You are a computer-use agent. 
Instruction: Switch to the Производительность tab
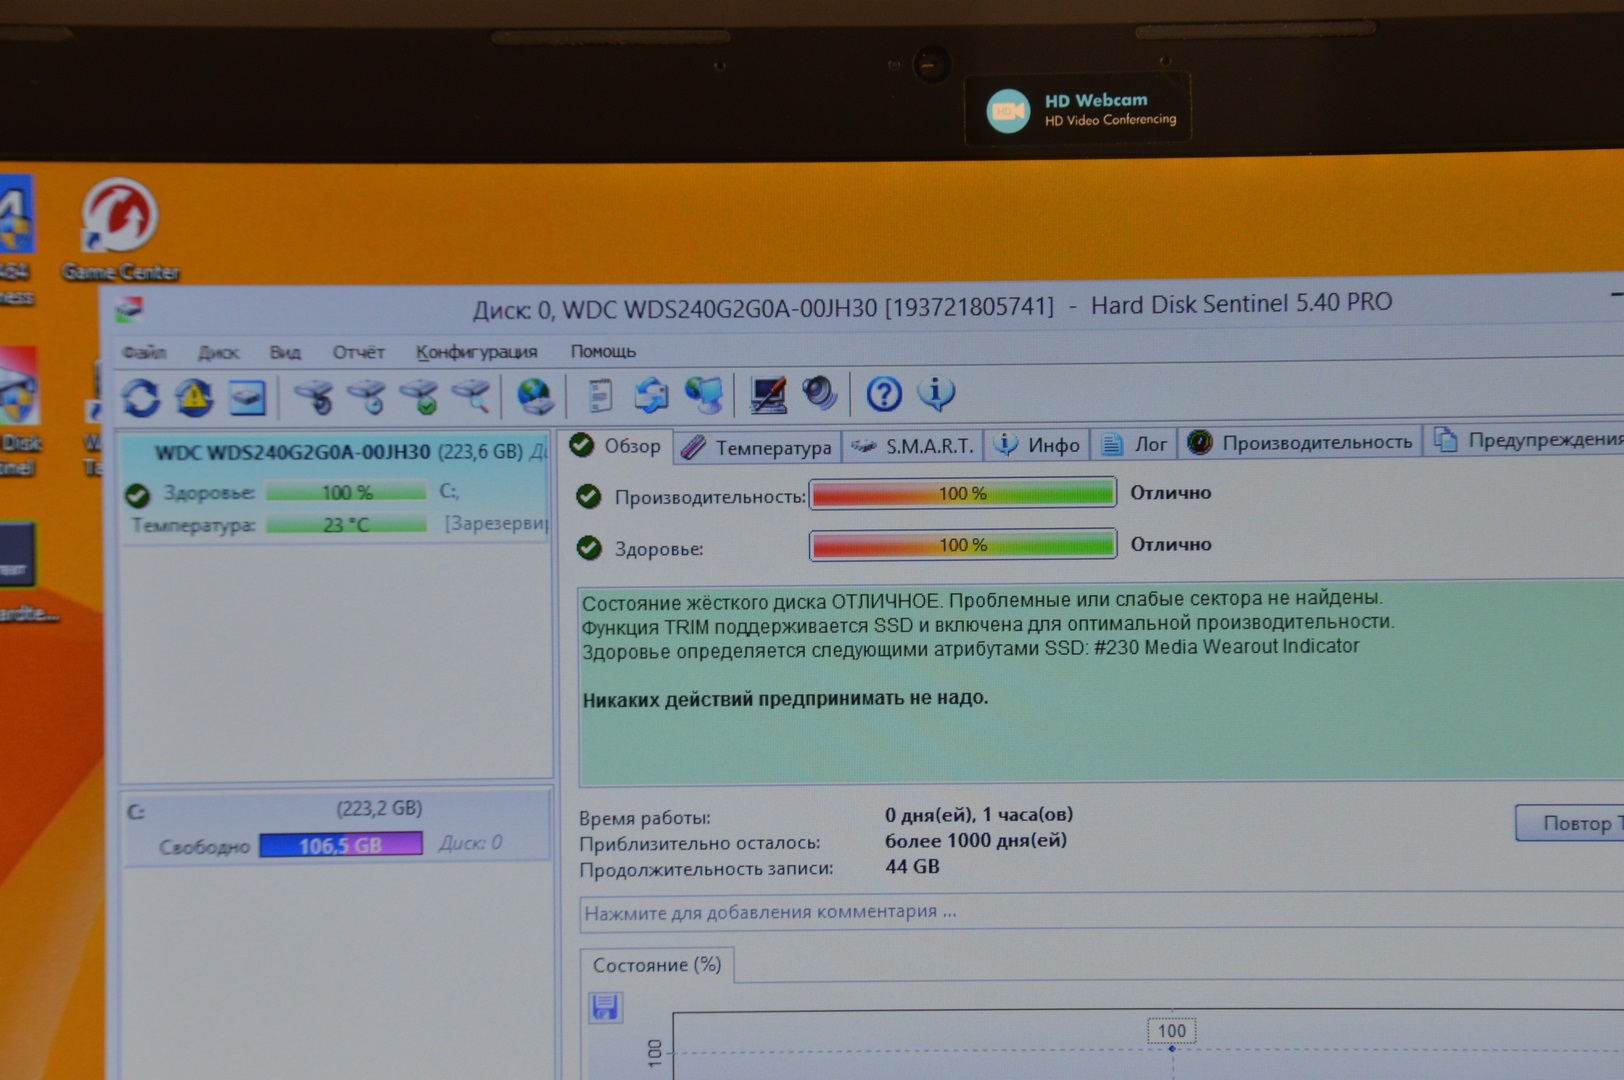tap(1300, 442)
